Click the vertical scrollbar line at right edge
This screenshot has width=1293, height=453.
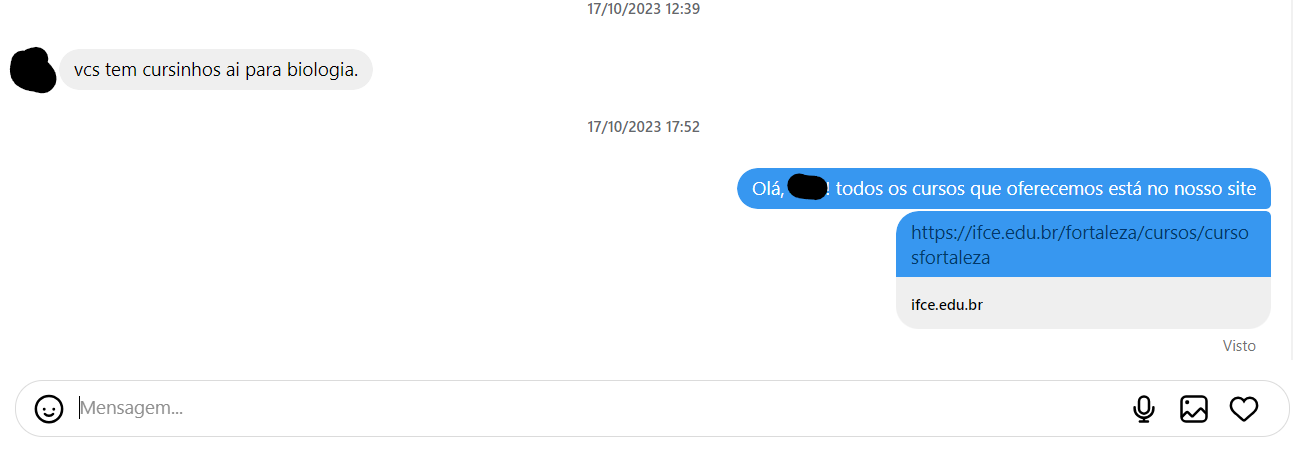pyautogui.click(x=1291, y=180)
